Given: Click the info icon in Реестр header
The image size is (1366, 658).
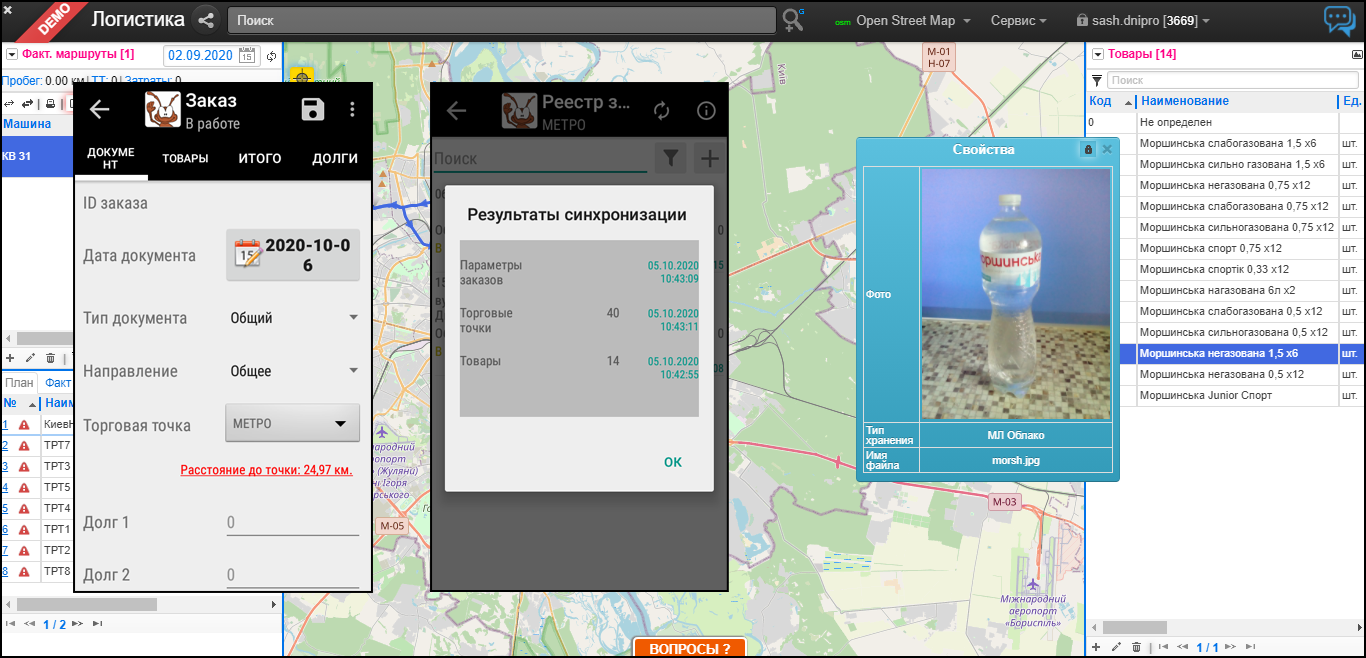Looking at the screenshot, I should click(x=706, y=110).
